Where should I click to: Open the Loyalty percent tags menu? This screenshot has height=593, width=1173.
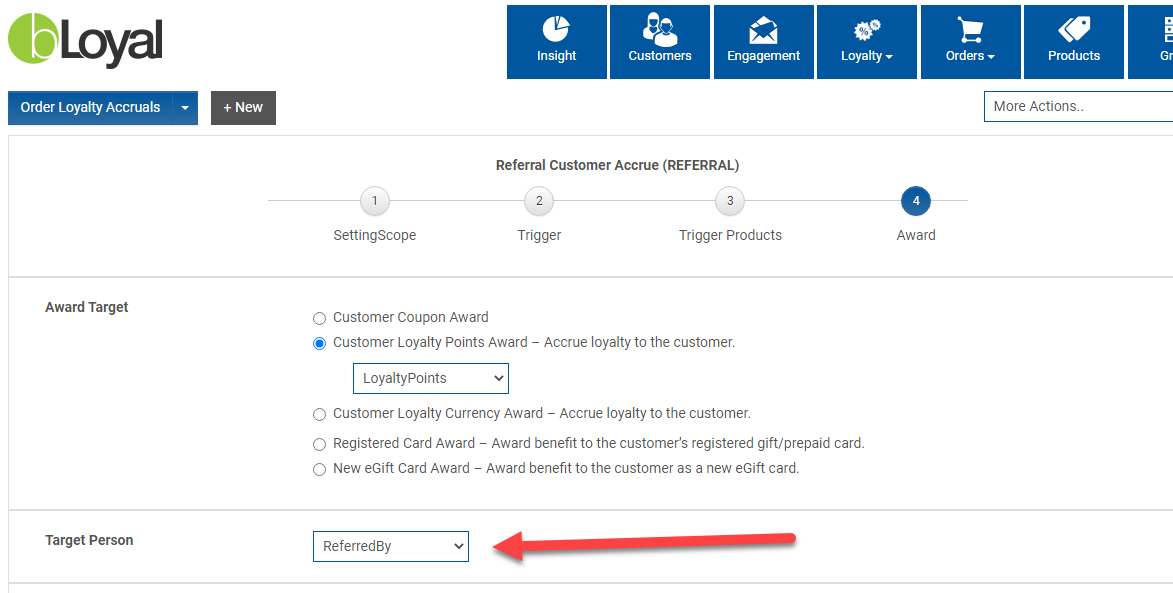coord(866,41)
